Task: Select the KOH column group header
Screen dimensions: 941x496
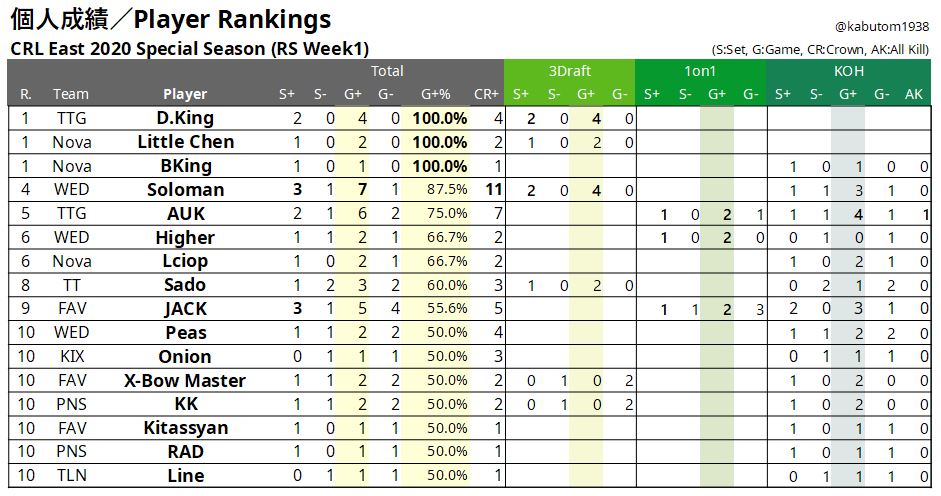Action: click(x=848, y=71)
